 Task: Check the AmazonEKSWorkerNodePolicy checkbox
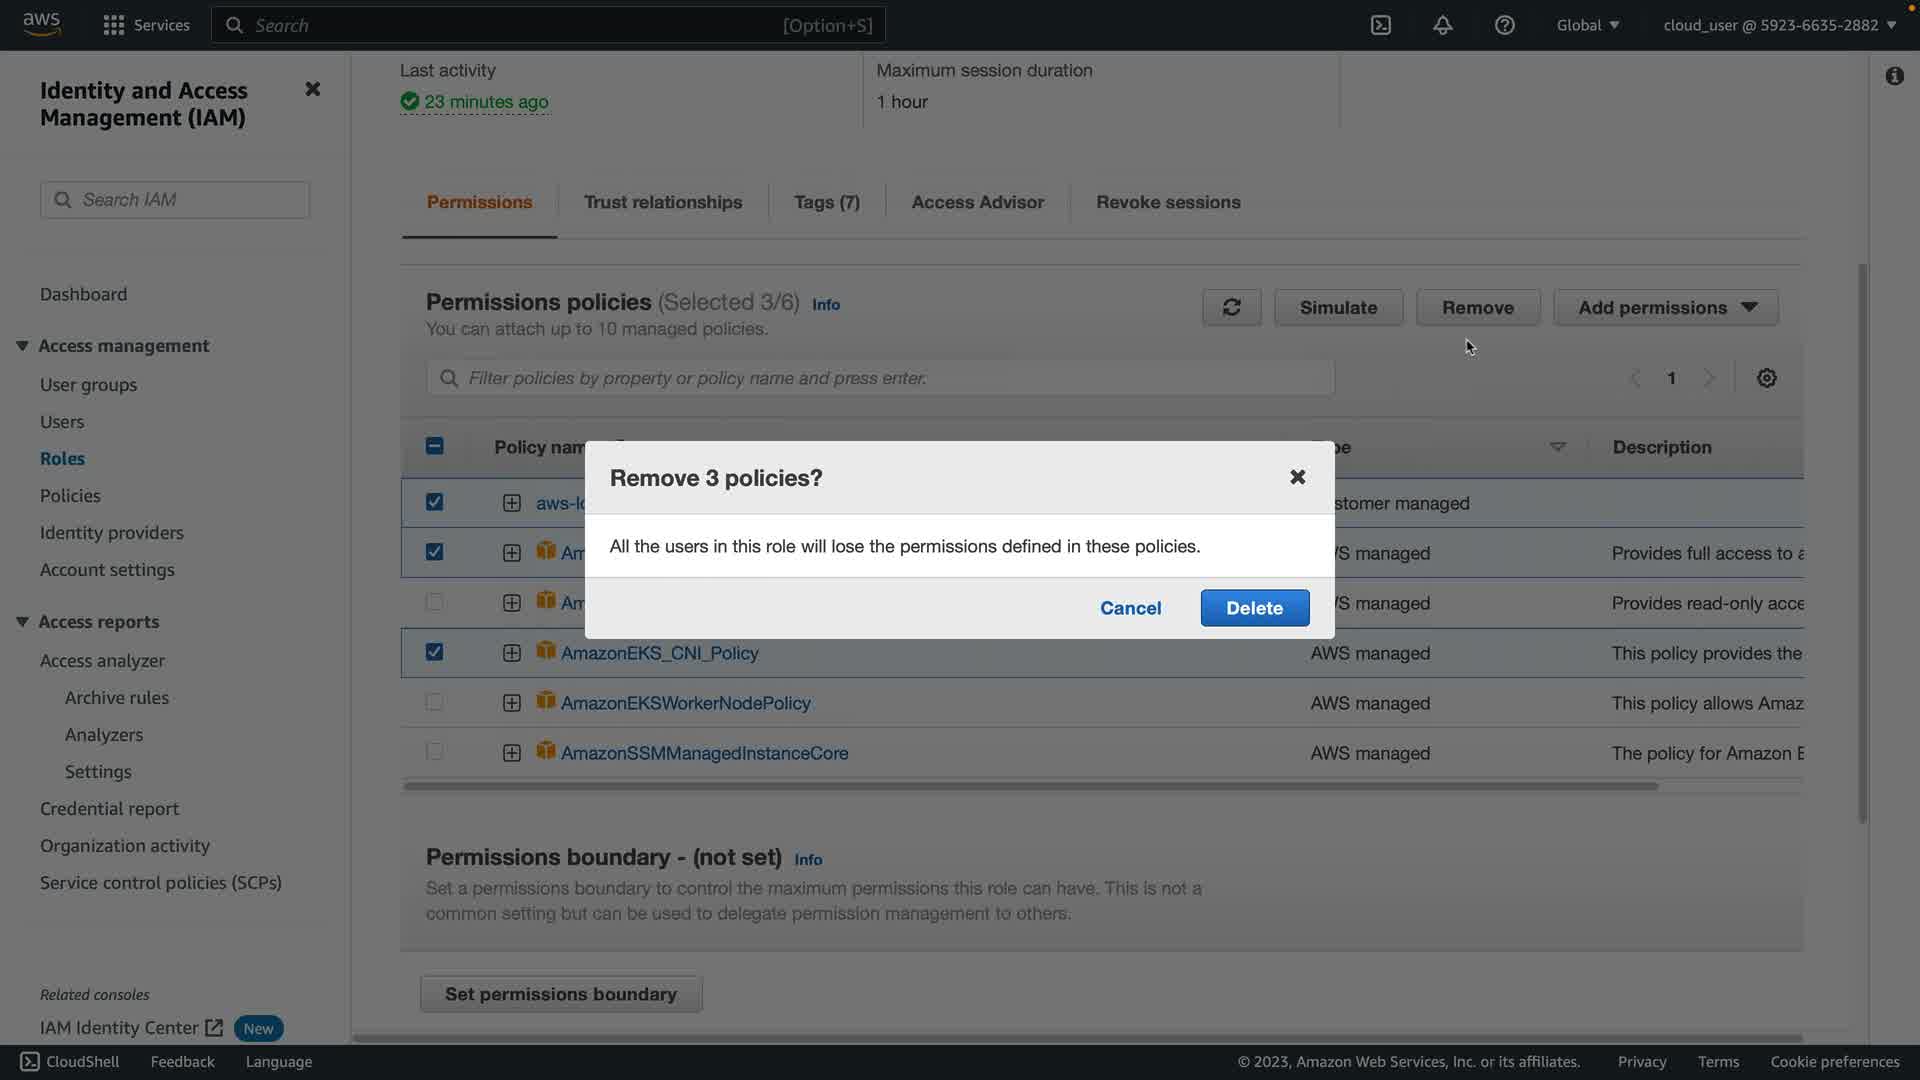[x=434, y=702]
